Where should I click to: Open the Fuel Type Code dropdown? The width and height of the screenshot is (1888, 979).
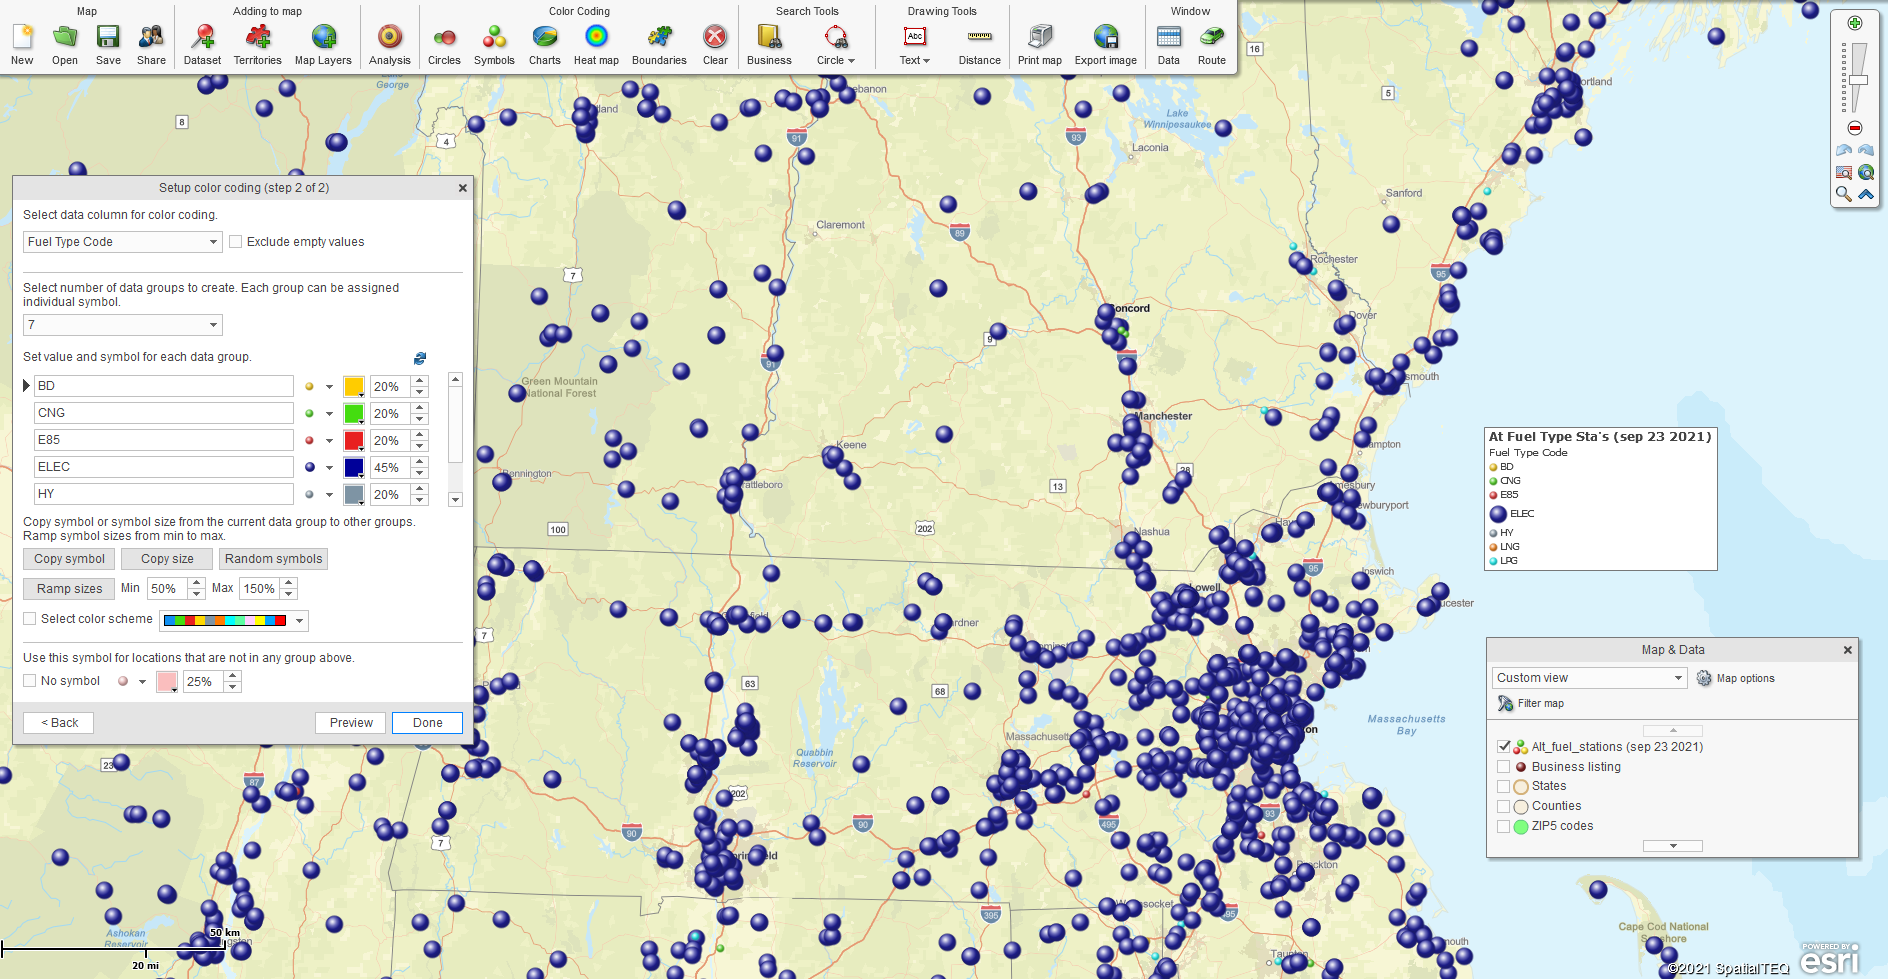122,242
